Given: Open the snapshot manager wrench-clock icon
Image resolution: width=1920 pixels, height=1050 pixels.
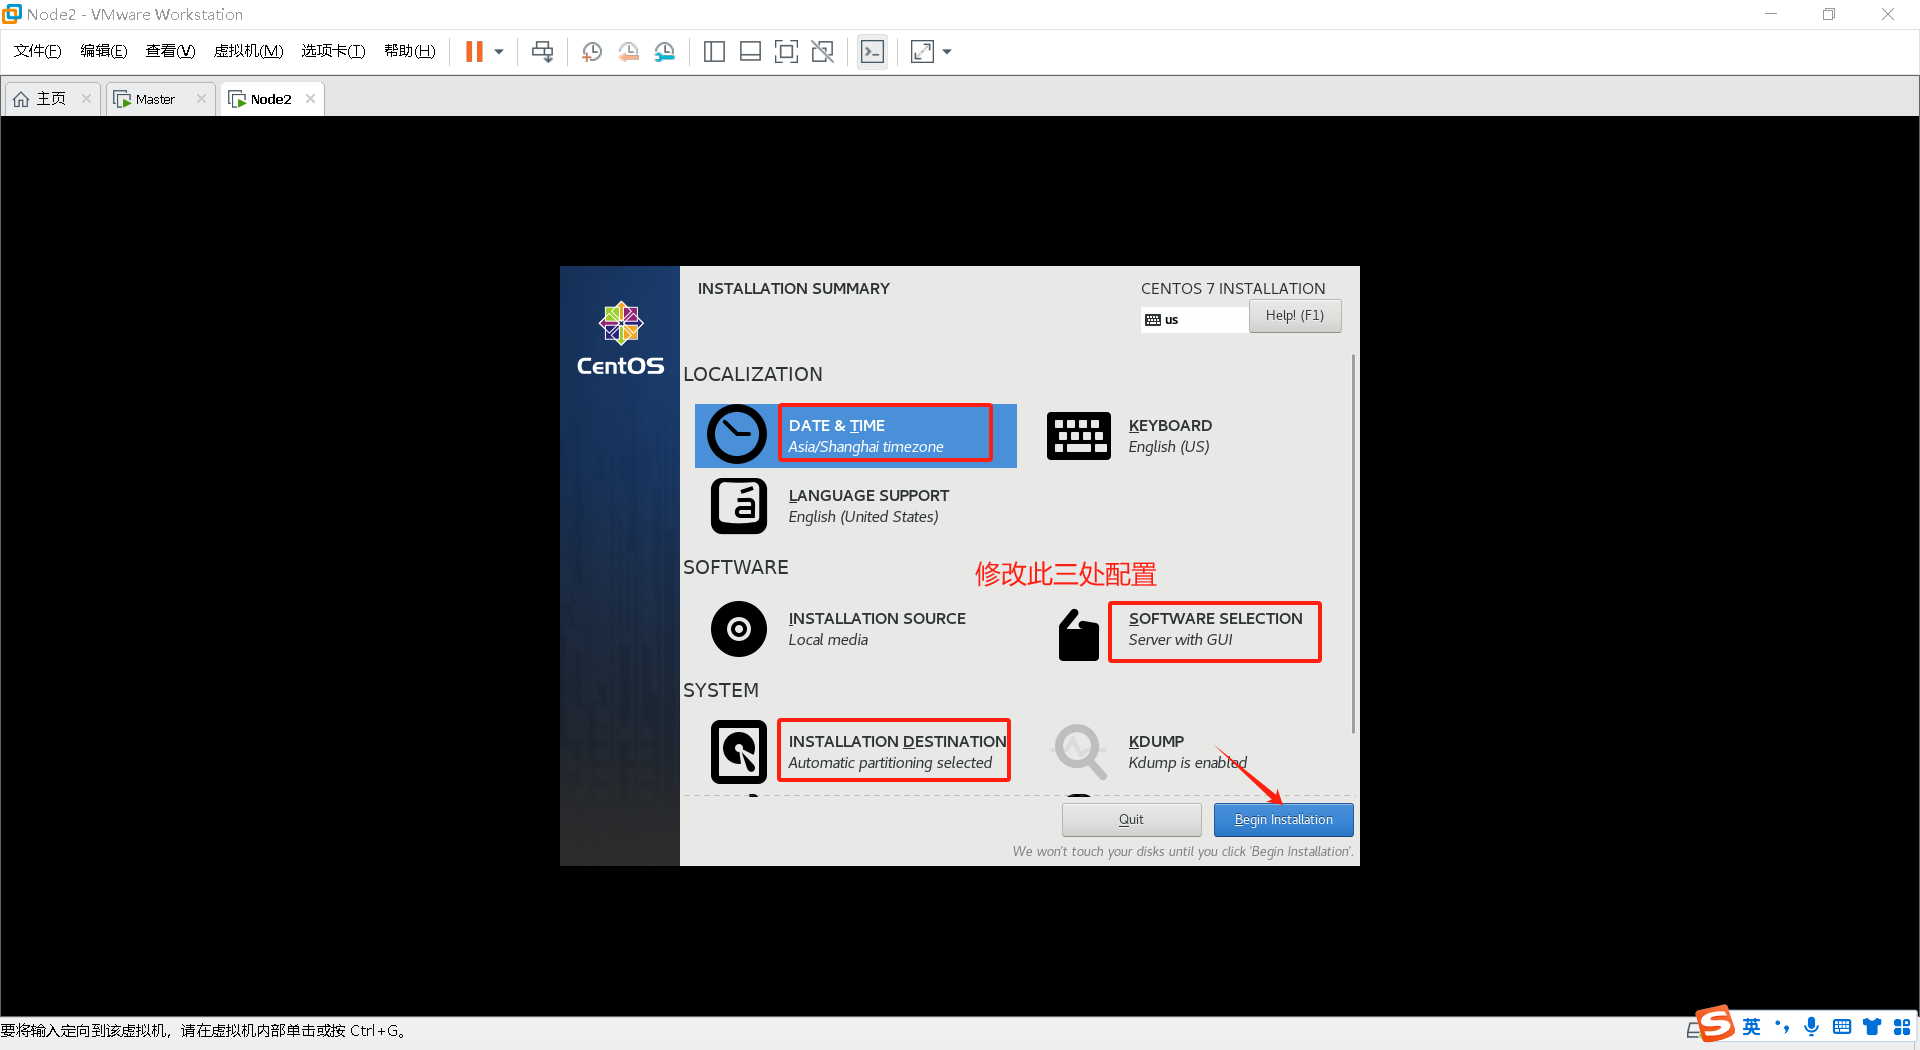Looking at the screenshot, I should [665, 52].
